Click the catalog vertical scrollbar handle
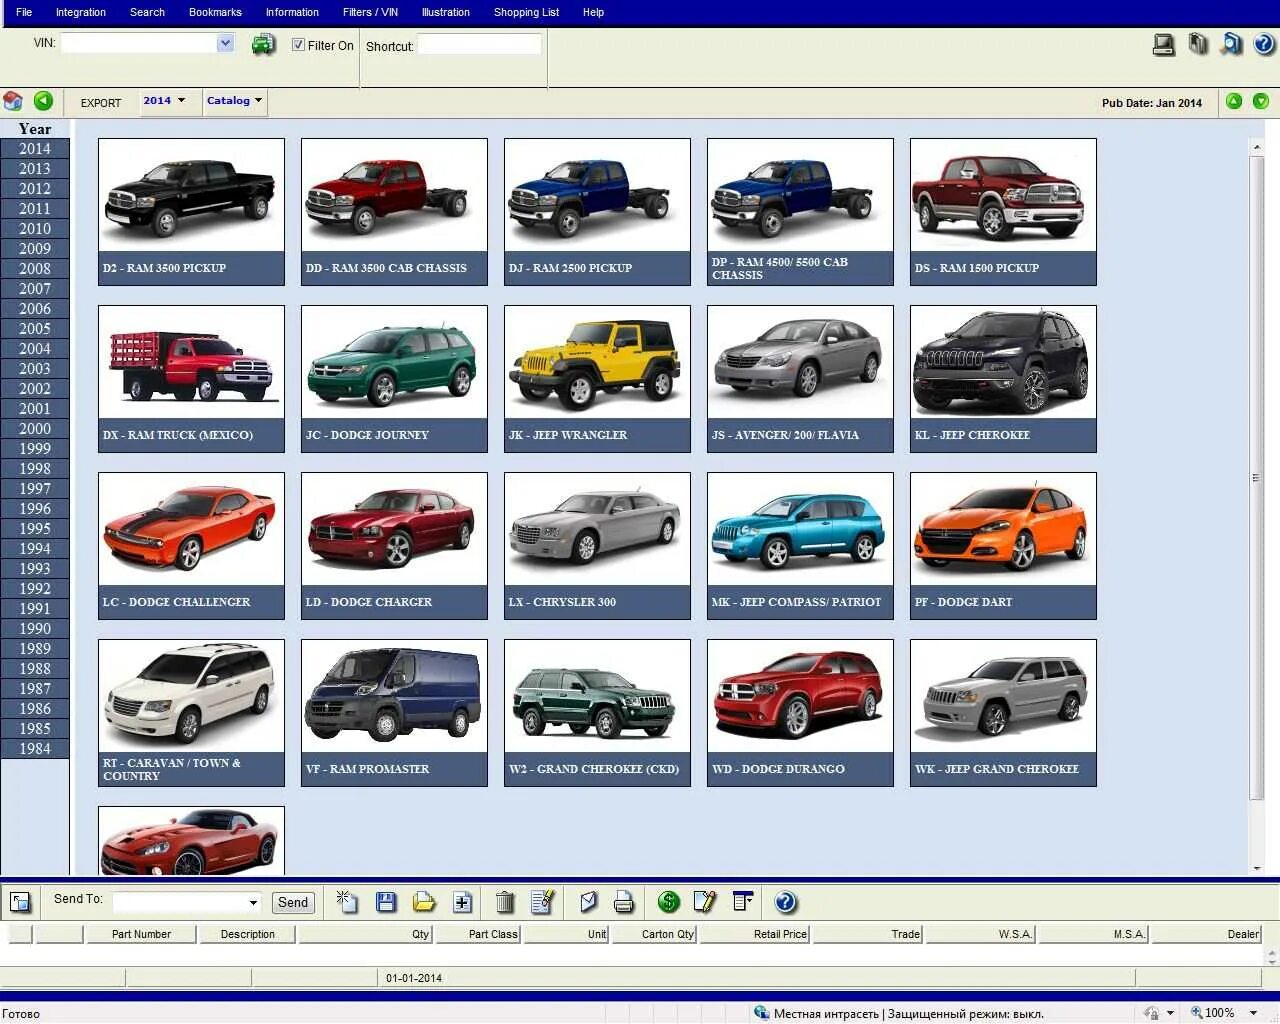Image resolution: width=1280 pixels, height=1024 pixels. 1257,478
